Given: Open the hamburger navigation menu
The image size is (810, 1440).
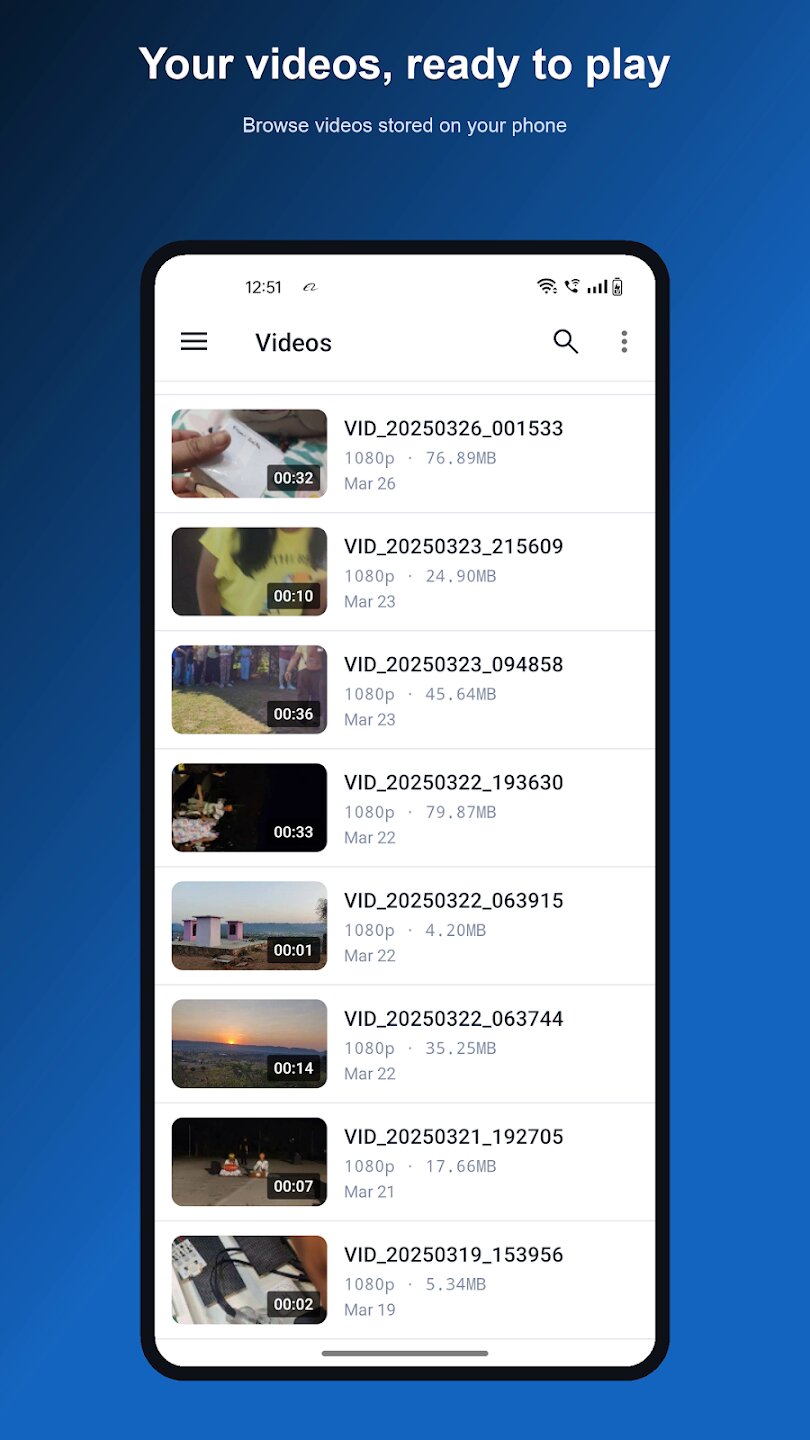Looking at the screenshot, I should 194,342.
